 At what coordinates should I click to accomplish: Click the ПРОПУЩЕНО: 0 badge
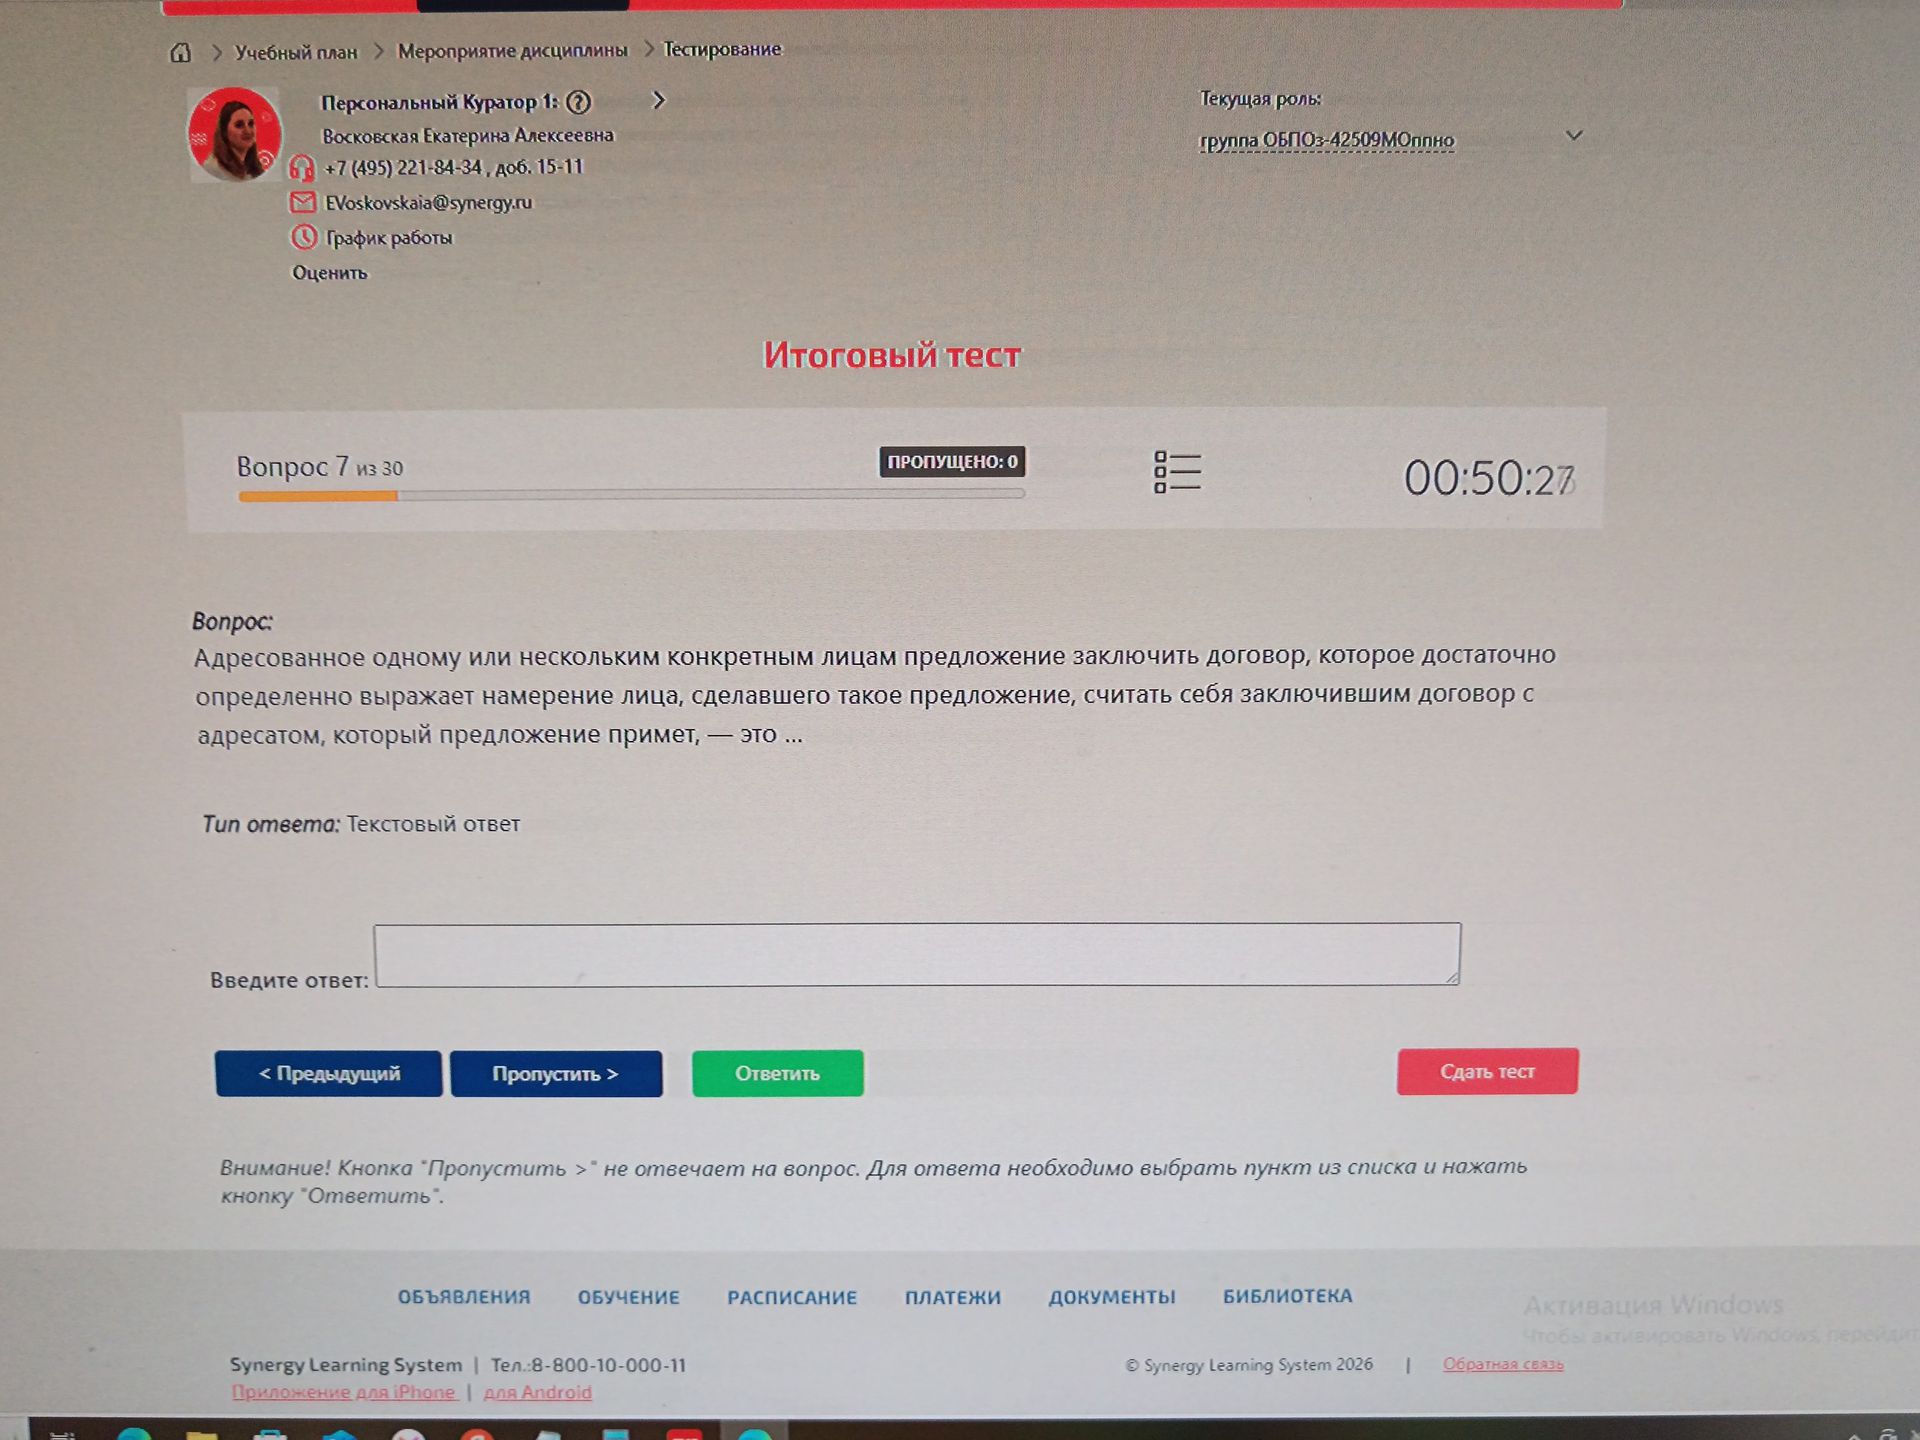tap(952, 461)
